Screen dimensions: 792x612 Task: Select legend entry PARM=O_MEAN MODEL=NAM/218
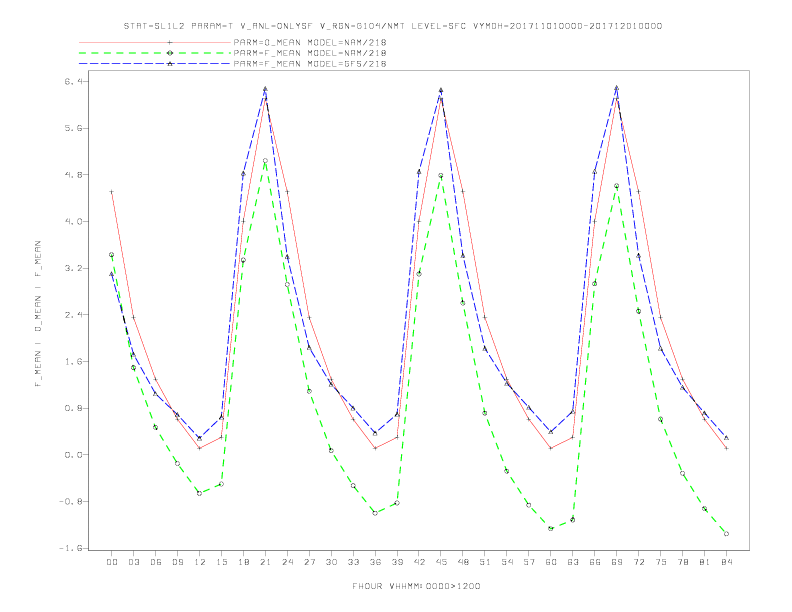pyautogui.click(x=310, y=42)
